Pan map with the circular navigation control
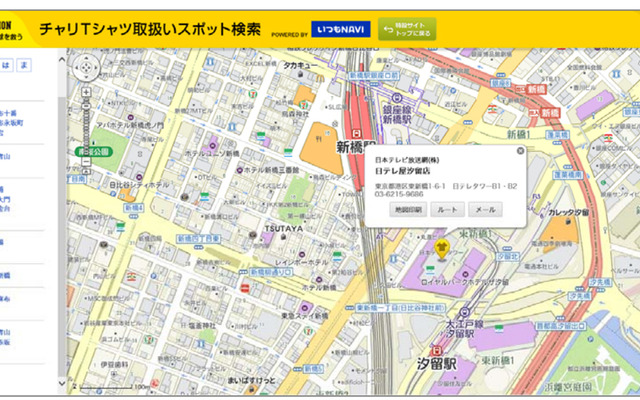Screen dimensions: 640x400 (x=86, y=68)
